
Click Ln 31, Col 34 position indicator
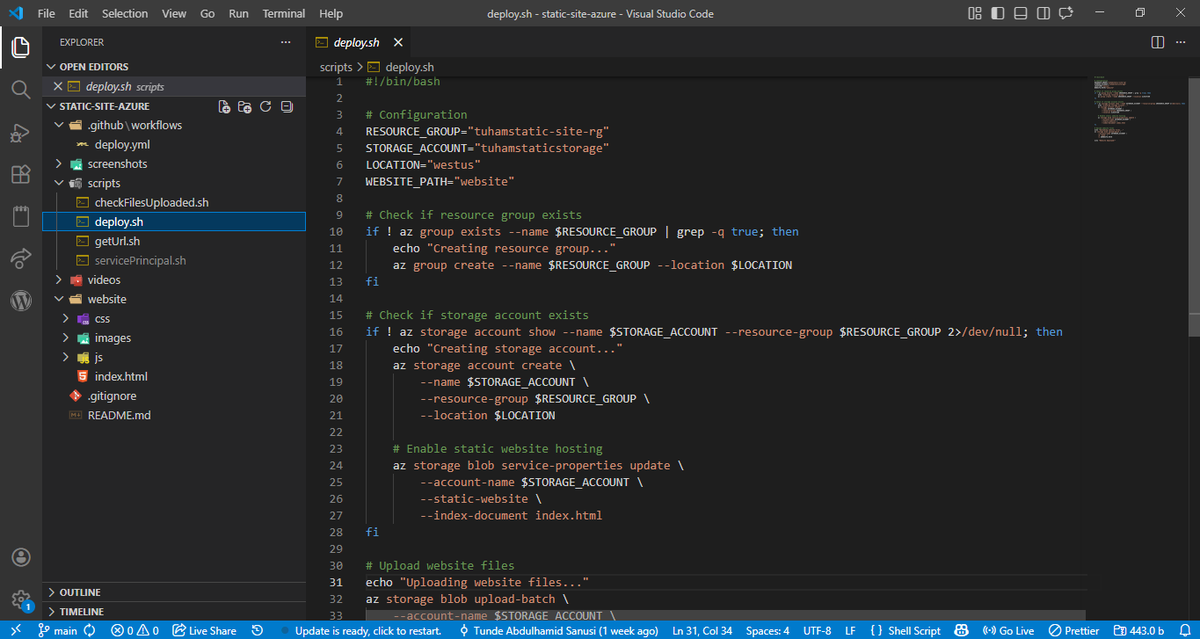pos(703,631)
